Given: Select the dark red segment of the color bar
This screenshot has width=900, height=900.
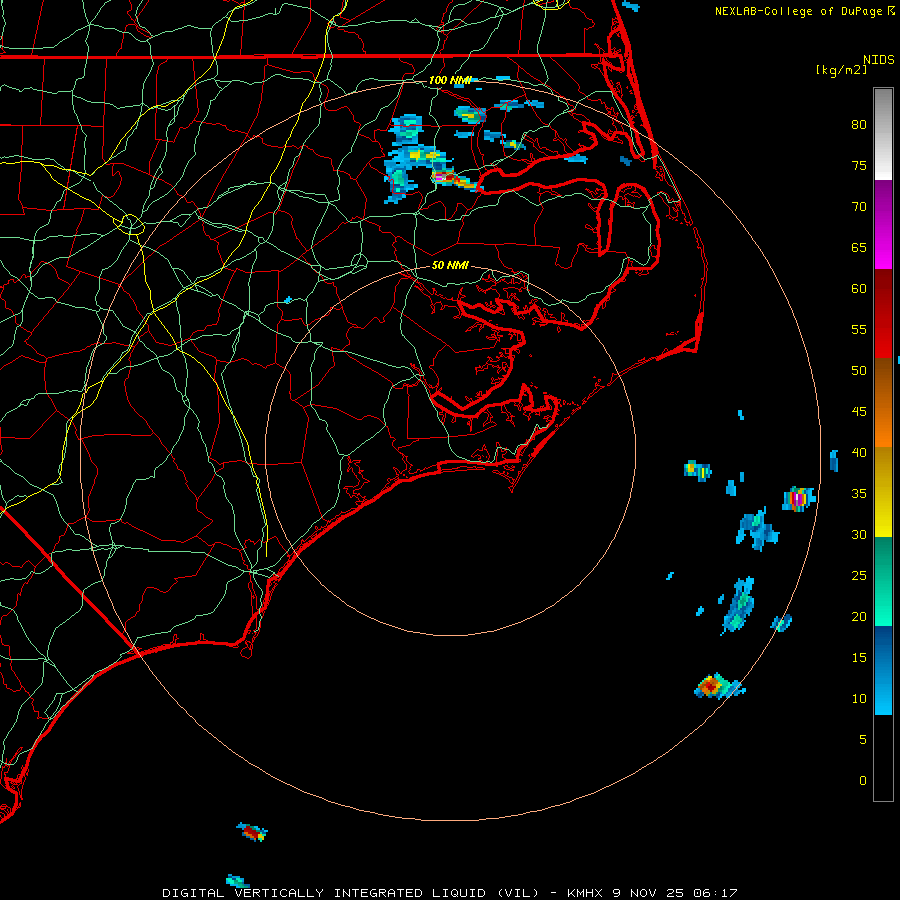Looking at the screenshot, I should pos(883,313).
